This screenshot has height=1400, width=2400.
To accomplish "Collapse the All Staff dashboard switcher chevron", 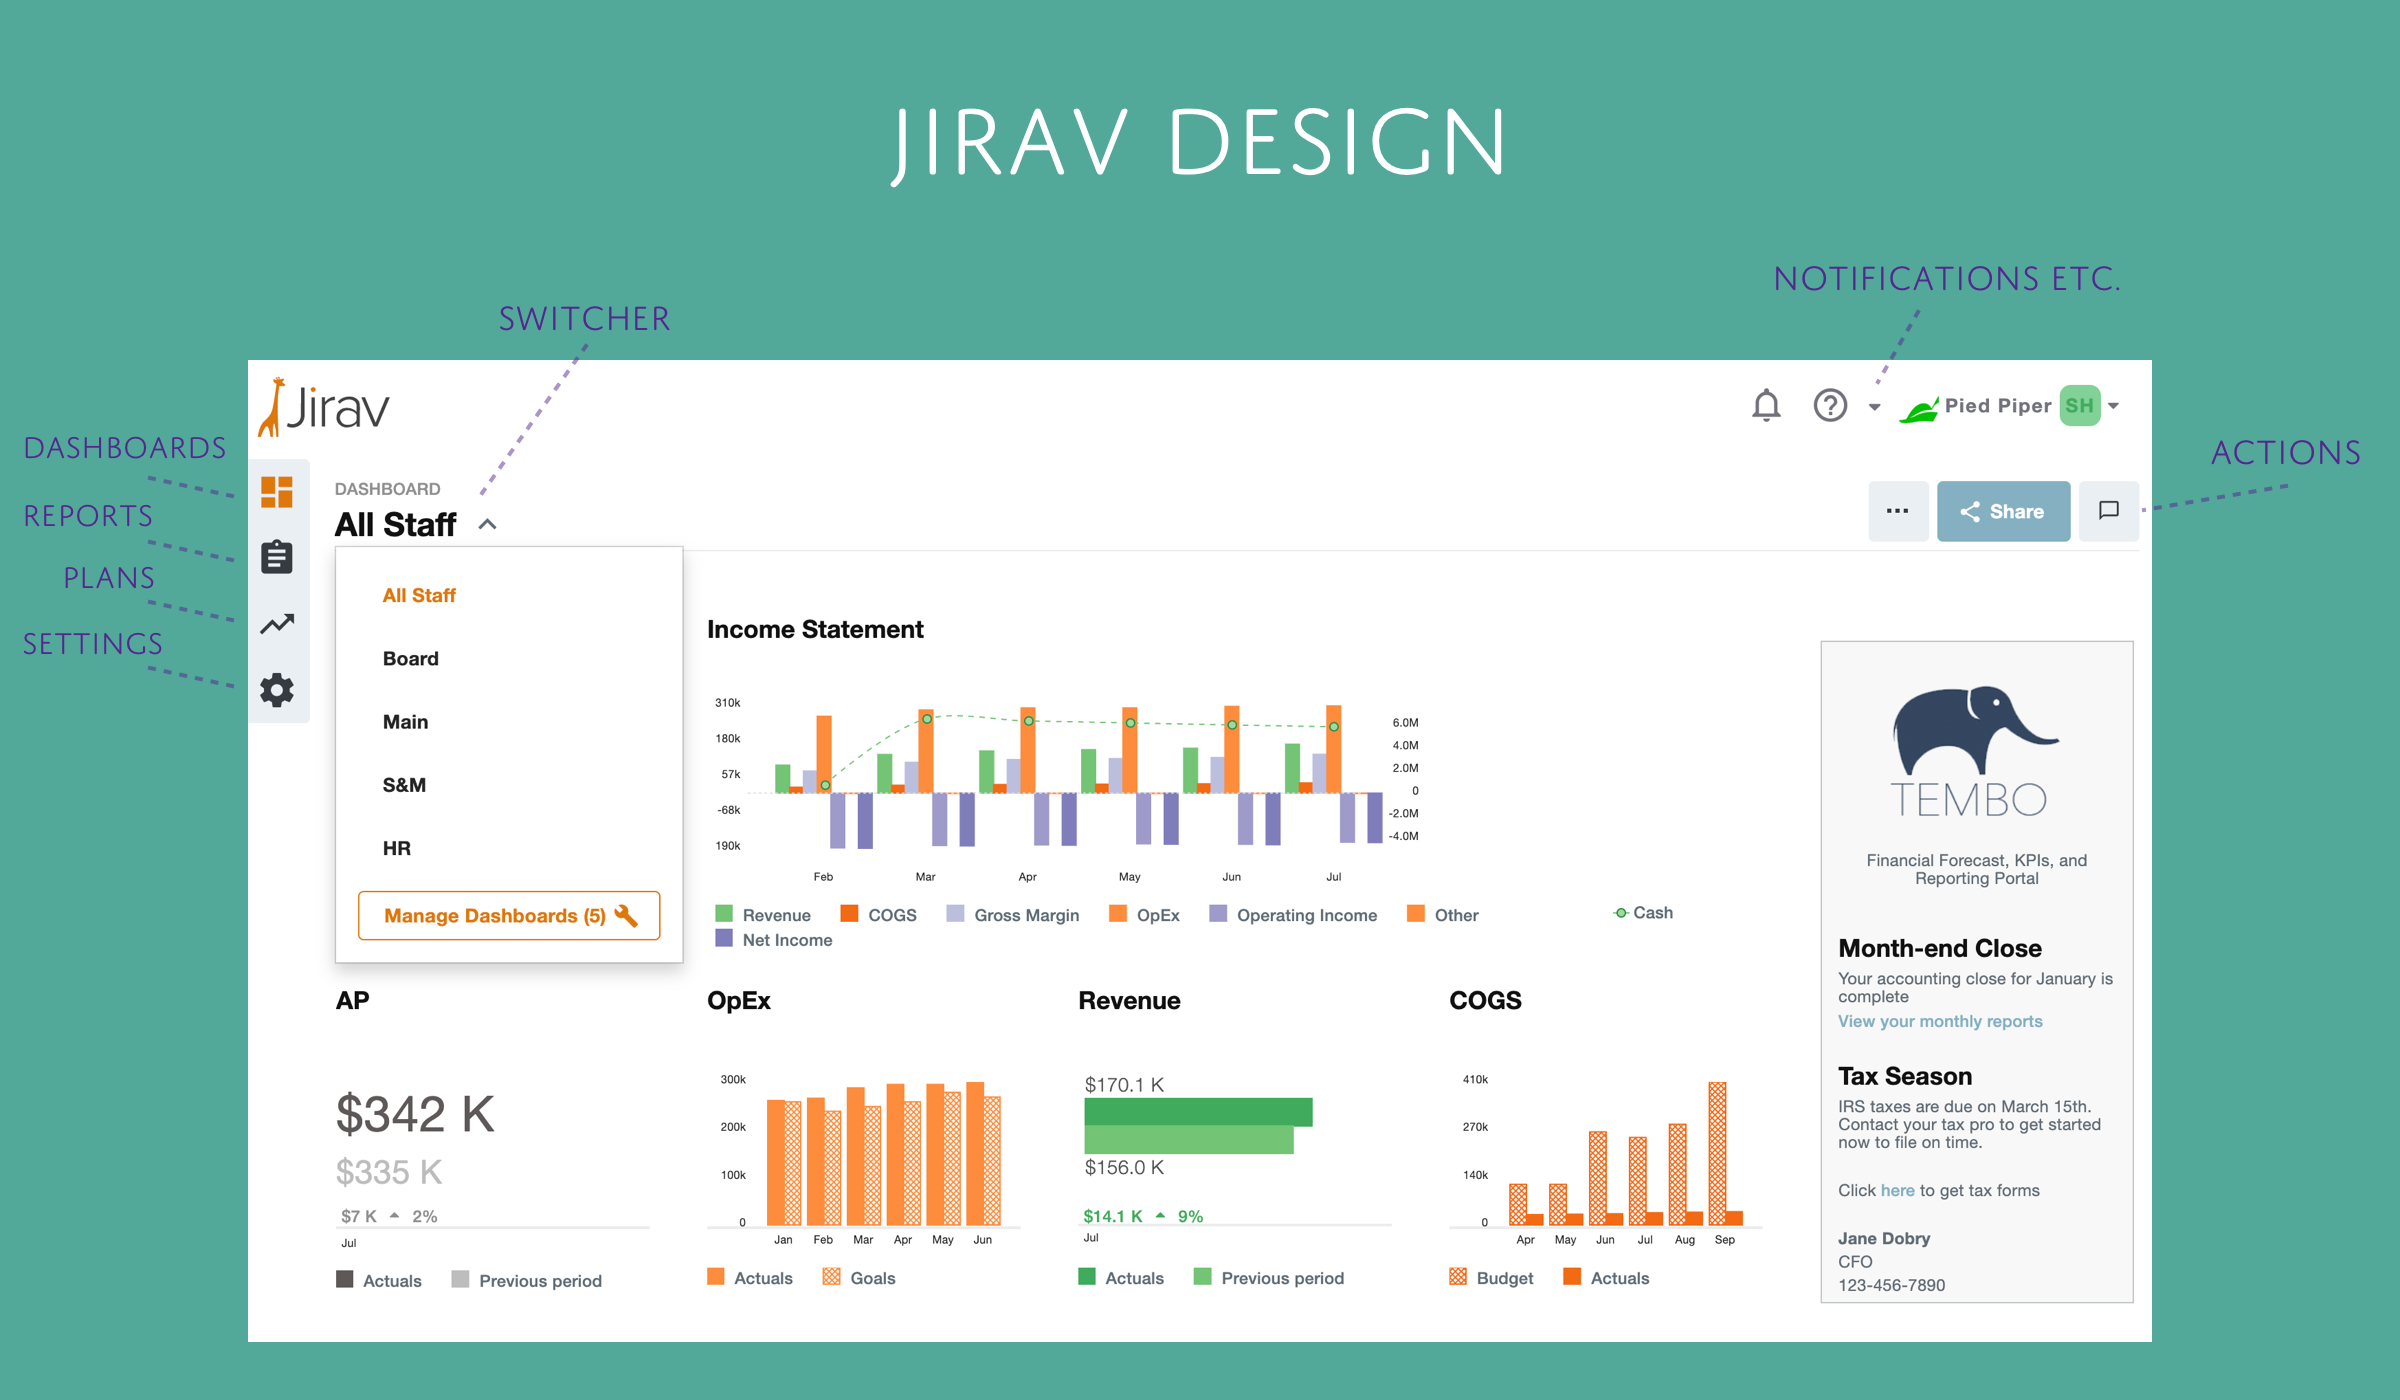I will point(487,524).
